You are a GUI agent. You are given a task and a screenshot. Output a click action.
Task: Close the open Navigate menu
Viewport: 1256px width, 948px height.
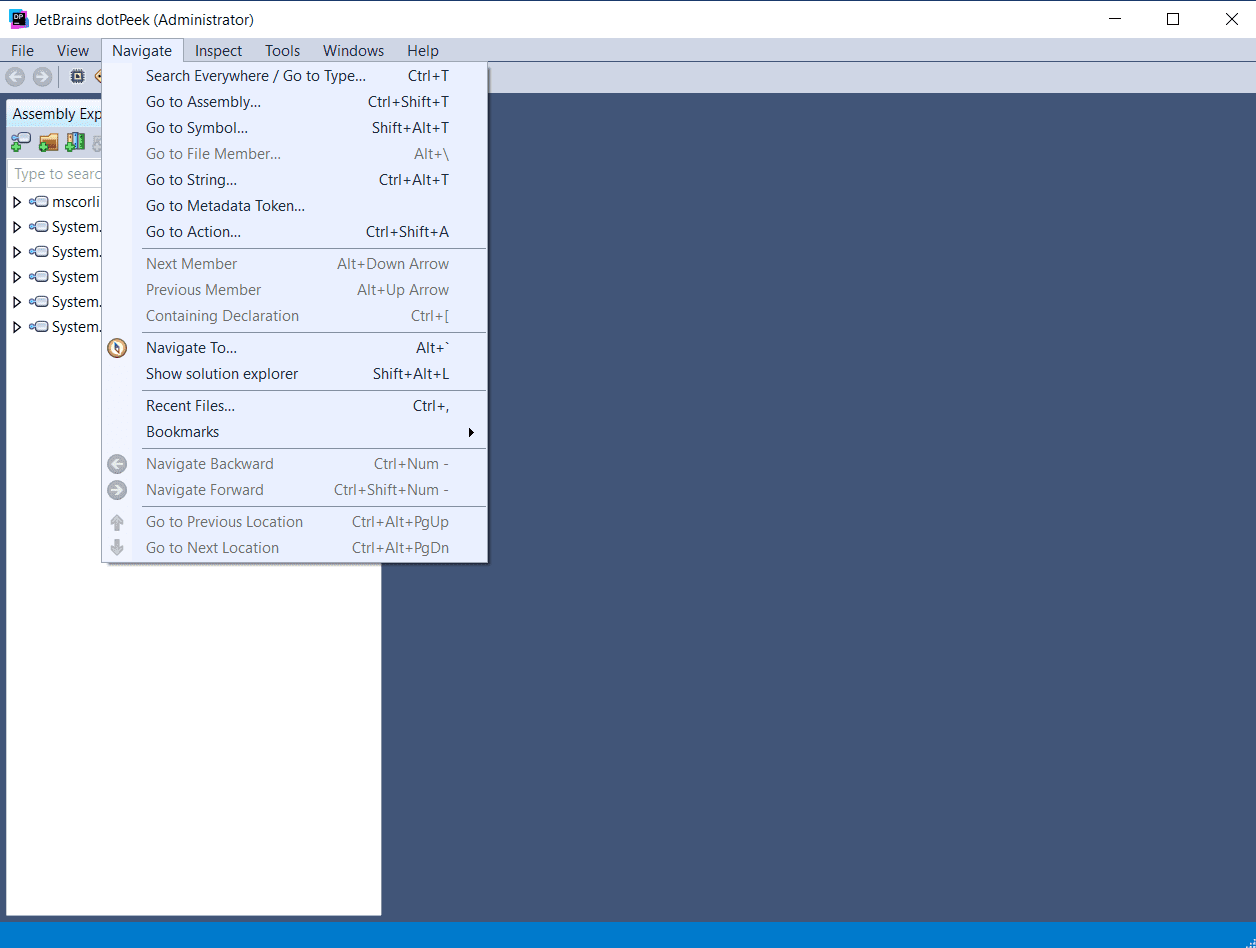142,51
